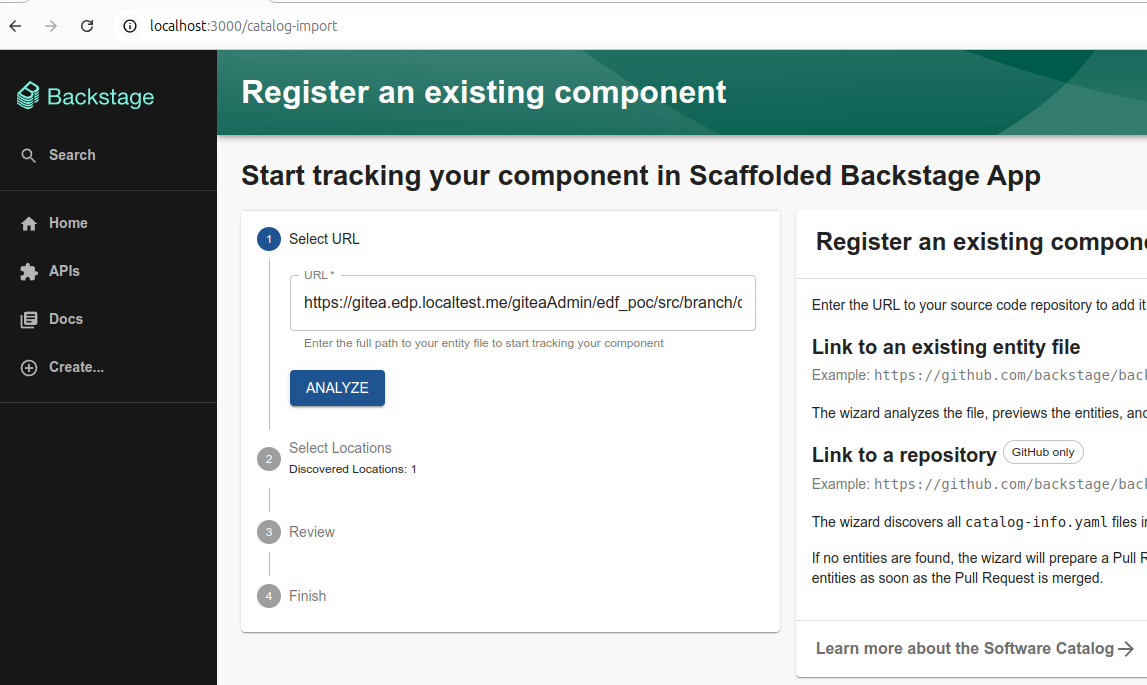Viewport: 1147px width, 685px height.
Task: Go to Home via house icon
Action: click(x=29, y=223)
